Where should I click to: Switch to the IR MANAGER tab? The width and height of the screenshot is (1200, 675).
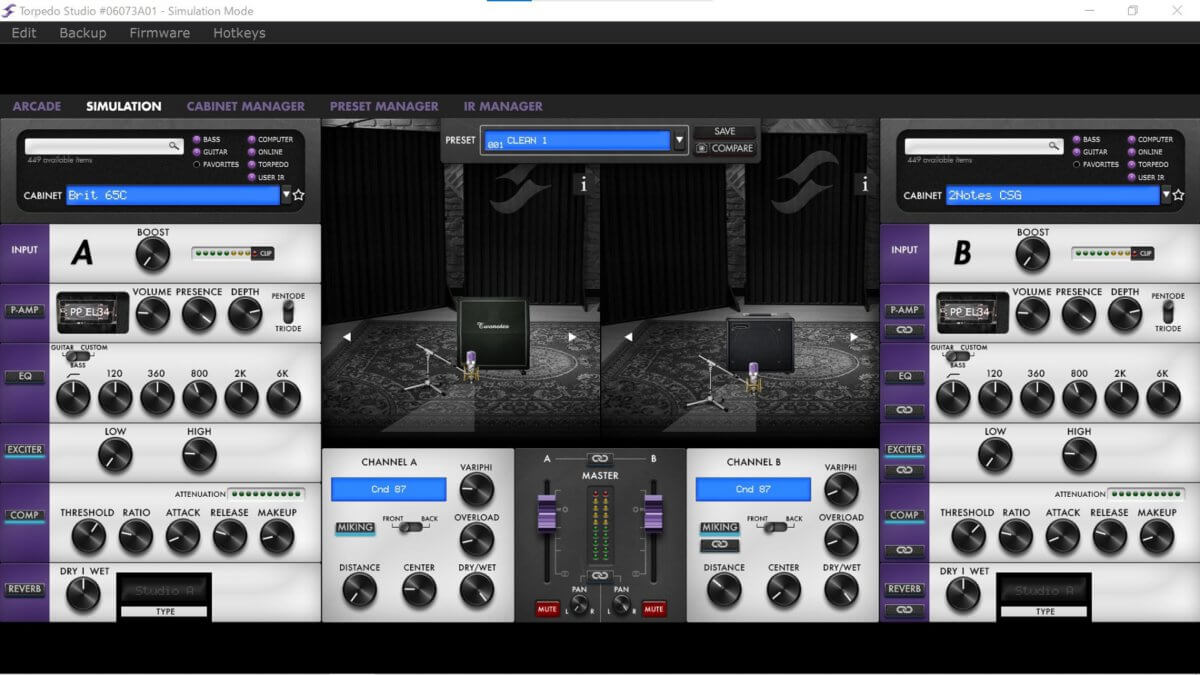pos(503,106)
